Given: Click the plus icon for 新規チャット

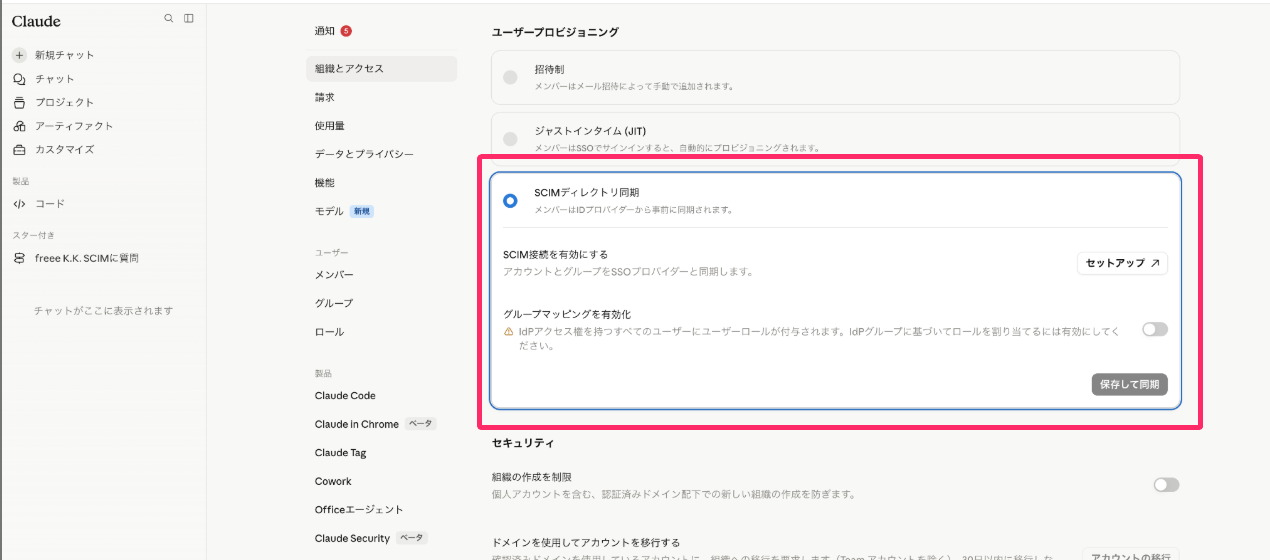Looking at the screenshot, I should tap(19, 55).
